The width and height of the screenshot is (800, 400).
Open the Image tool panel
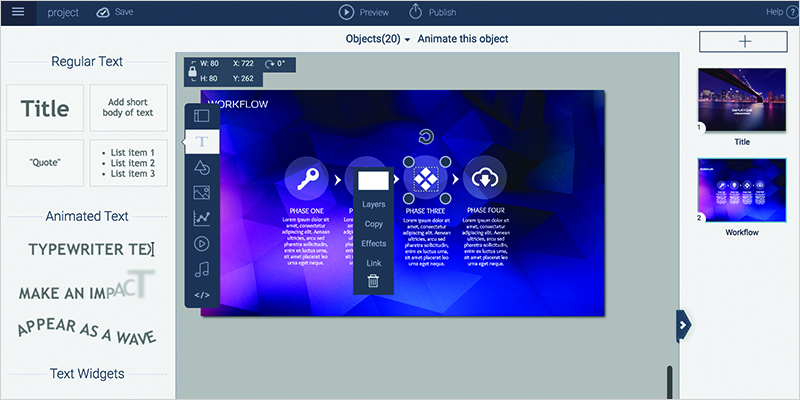(201, 192)
